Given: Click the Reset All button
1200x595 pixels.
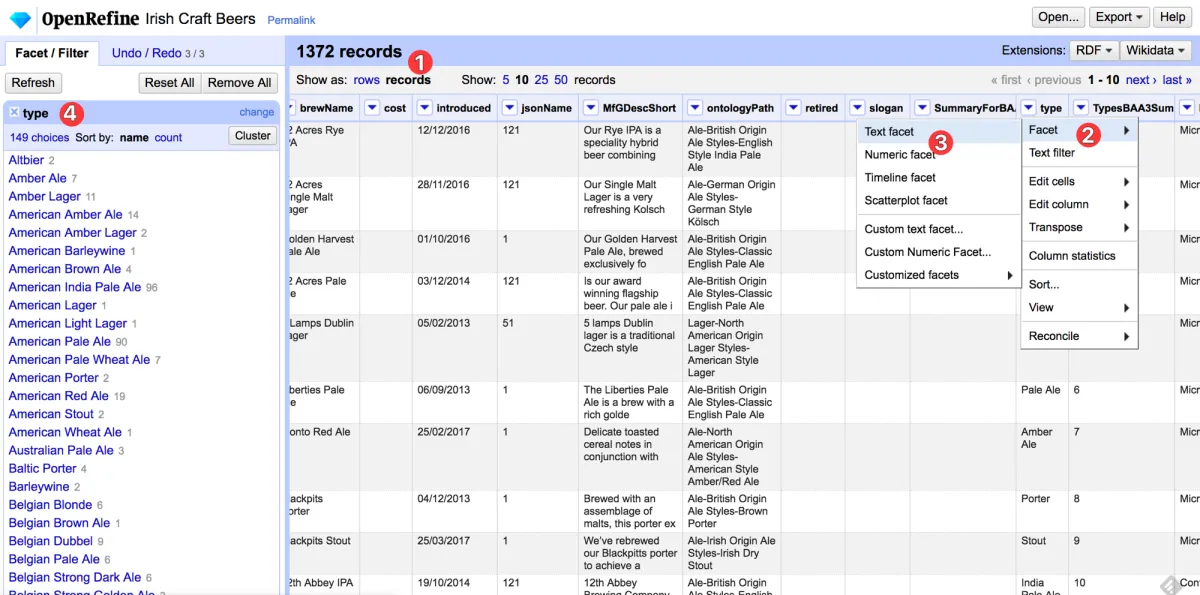Looking at the screenshot, I should tap(169, 83).
